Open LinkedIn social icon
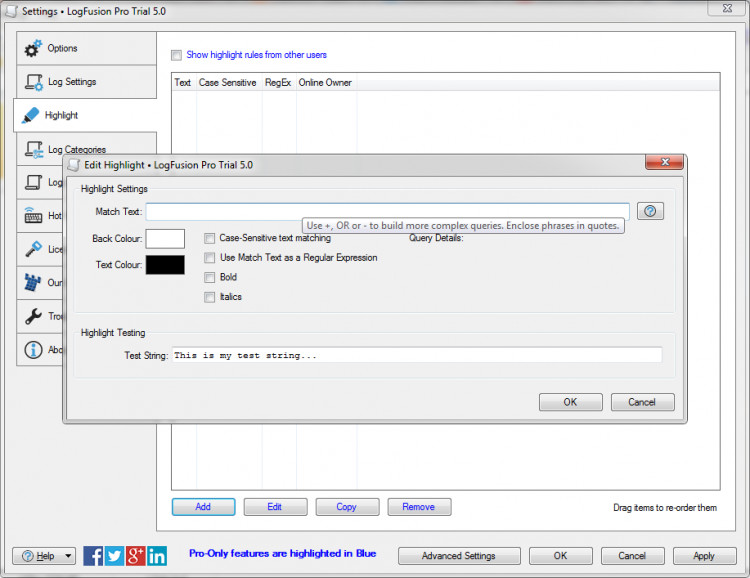 pyautogui.click(x=157, y=556)
